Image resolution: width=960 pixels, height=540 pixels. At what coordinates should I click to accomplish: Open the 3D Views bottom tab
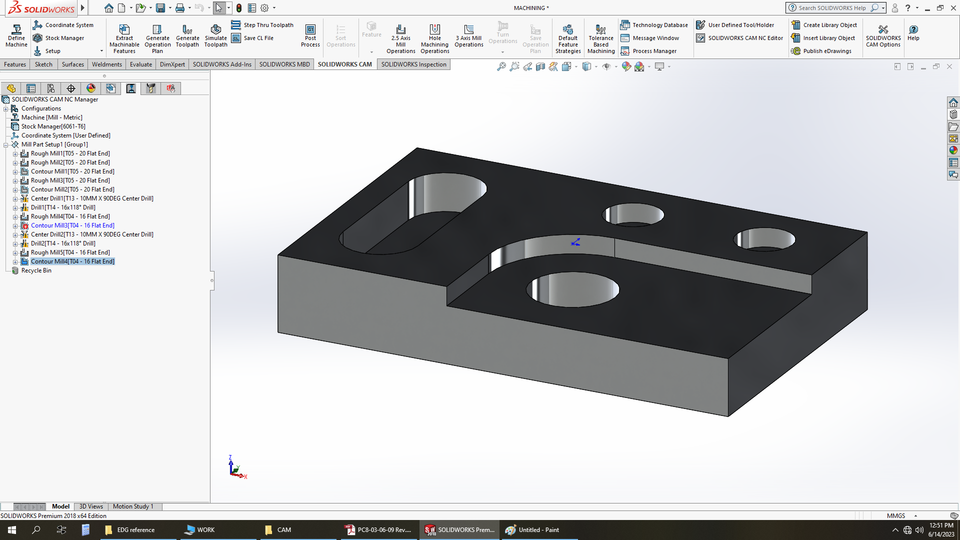pos(91,506)
